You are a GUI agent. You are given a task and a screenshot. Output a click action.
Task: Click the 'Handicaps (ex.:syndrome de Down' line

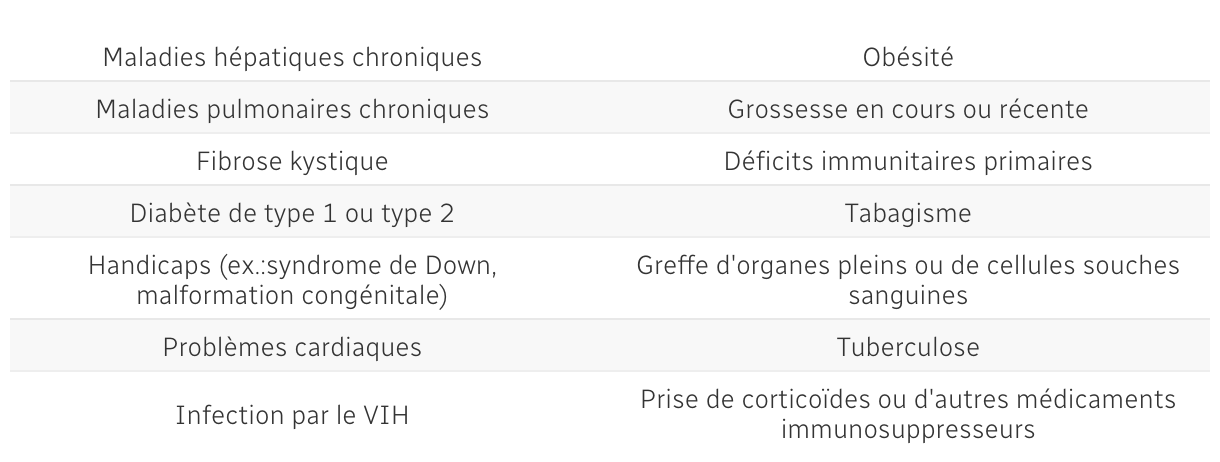[x=292, y=267]
